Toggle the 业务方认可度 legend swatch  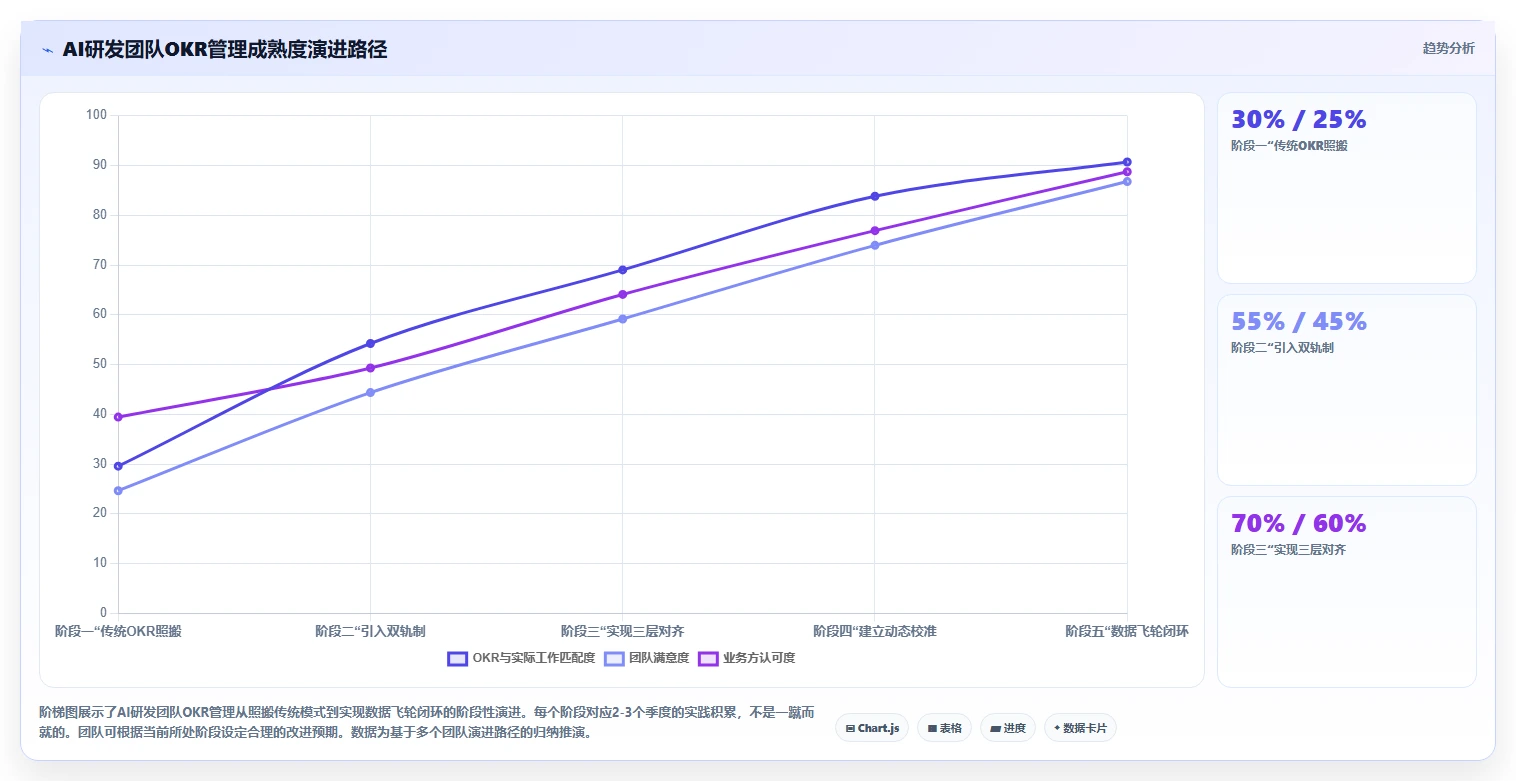click(x=708, y=658)
